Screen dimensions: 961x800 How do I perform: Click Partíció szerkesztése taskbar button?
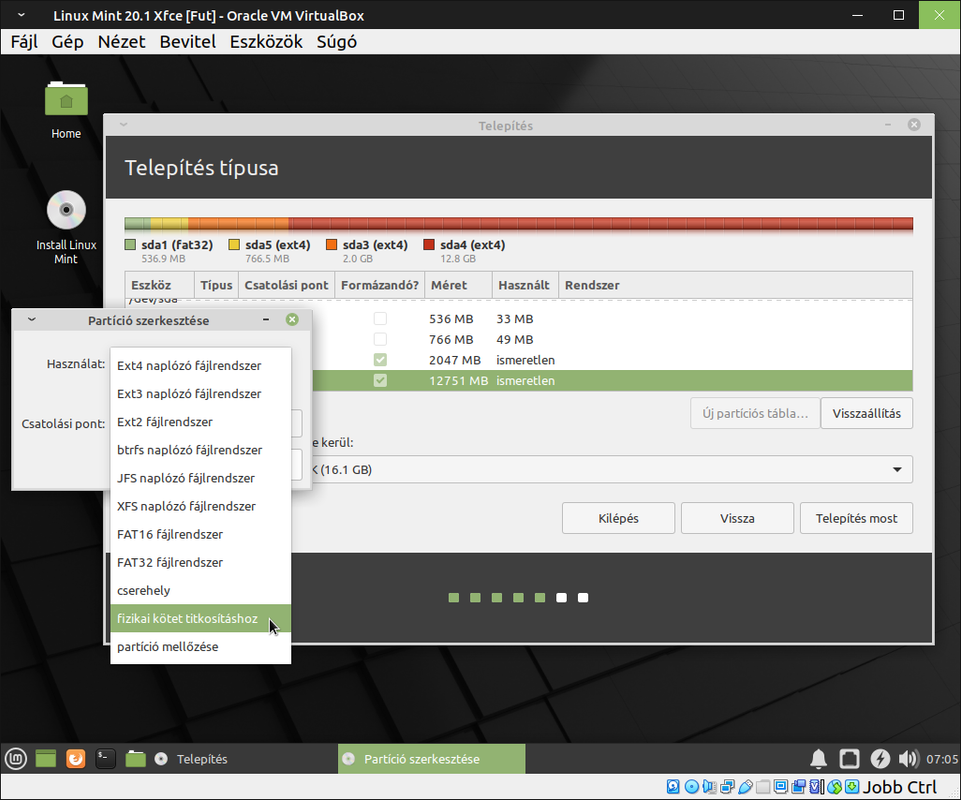(431, 759)
